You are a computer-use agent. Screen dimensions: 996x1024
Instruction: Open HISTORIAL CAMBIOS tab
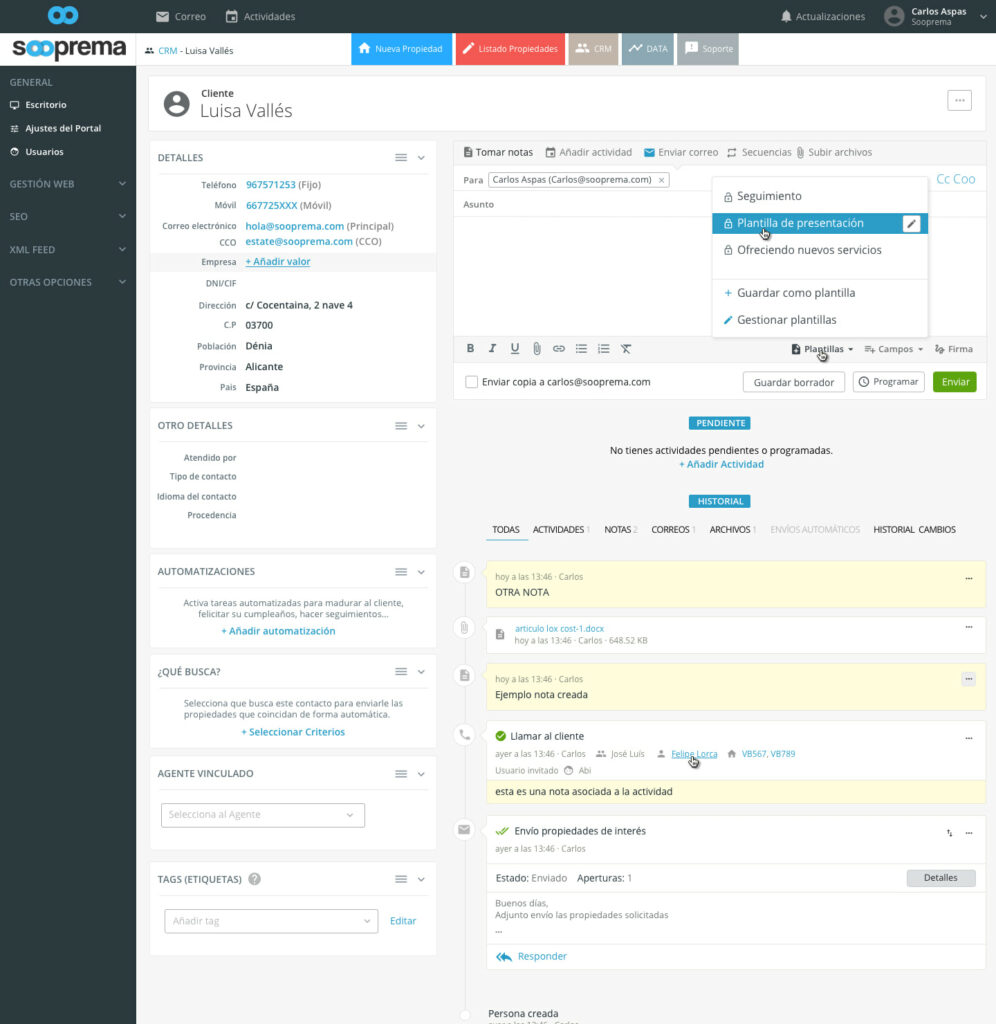click(x=914, y=530)
